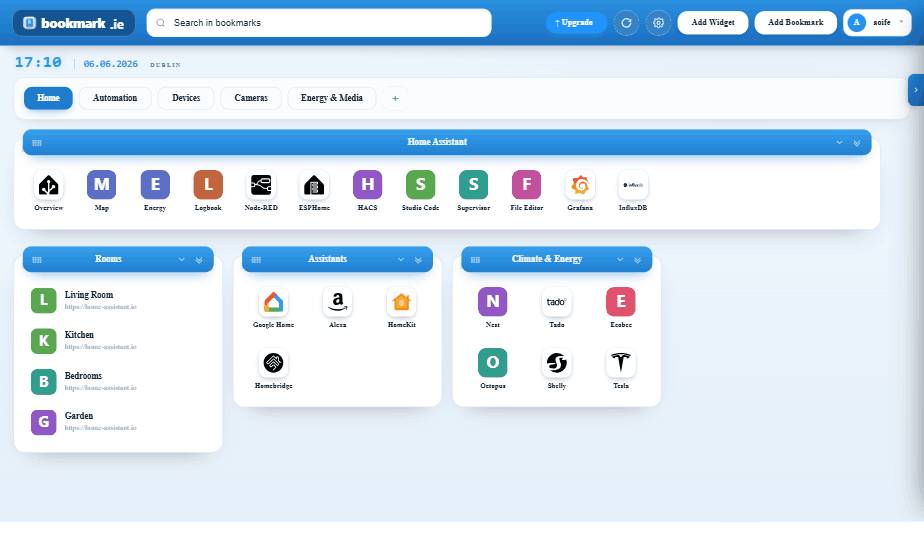Viewport: 924px width, 540px height.
Task: Open the Assistants widget single-chevron menu
Action: 401,259
